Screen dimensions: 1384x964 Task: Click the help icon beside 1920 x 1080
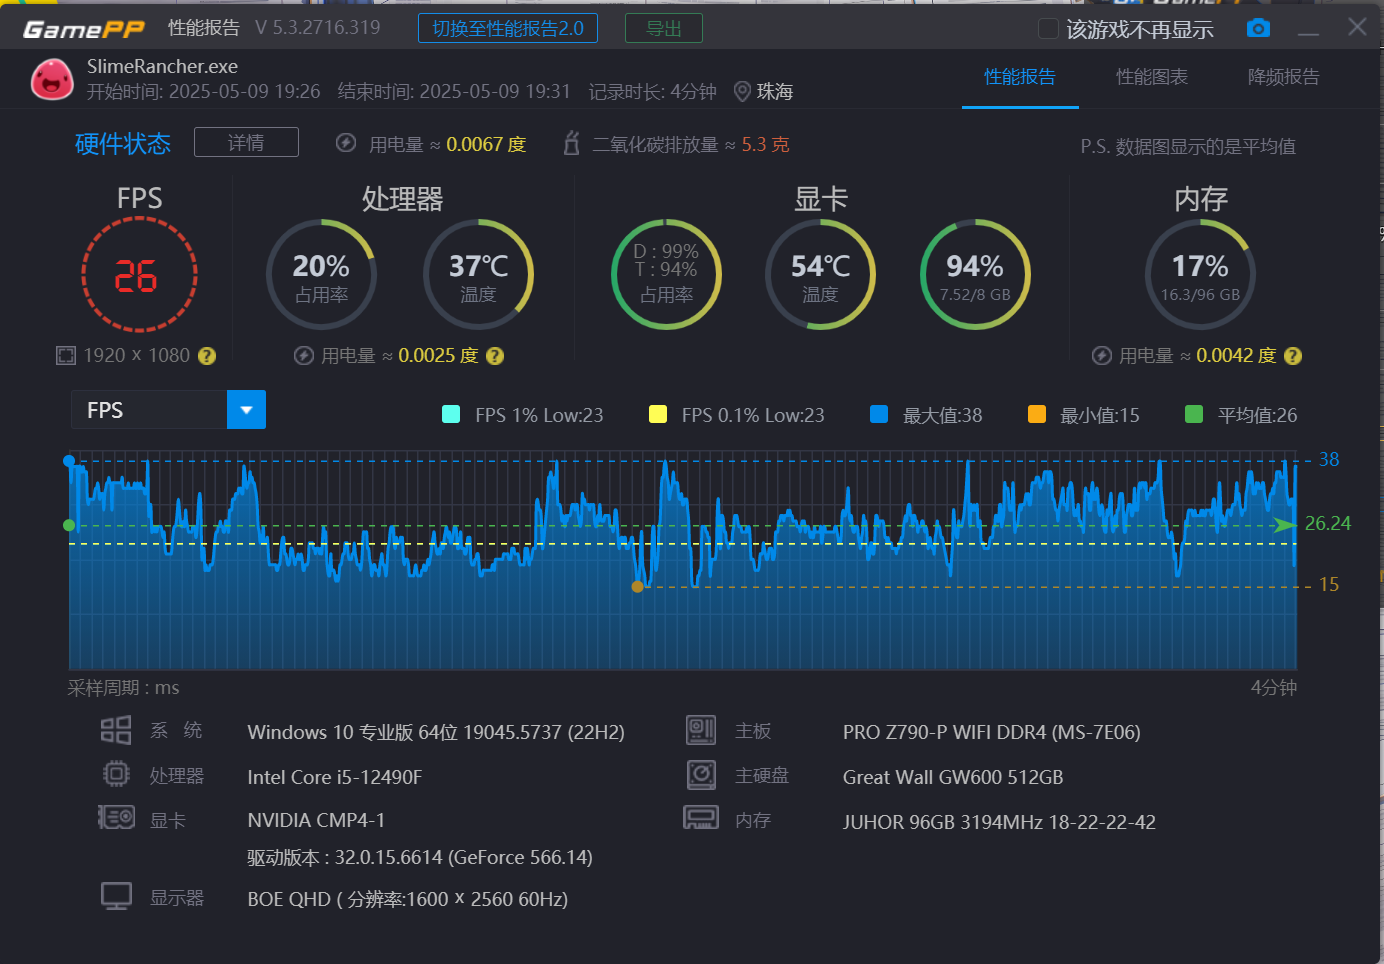207,356
